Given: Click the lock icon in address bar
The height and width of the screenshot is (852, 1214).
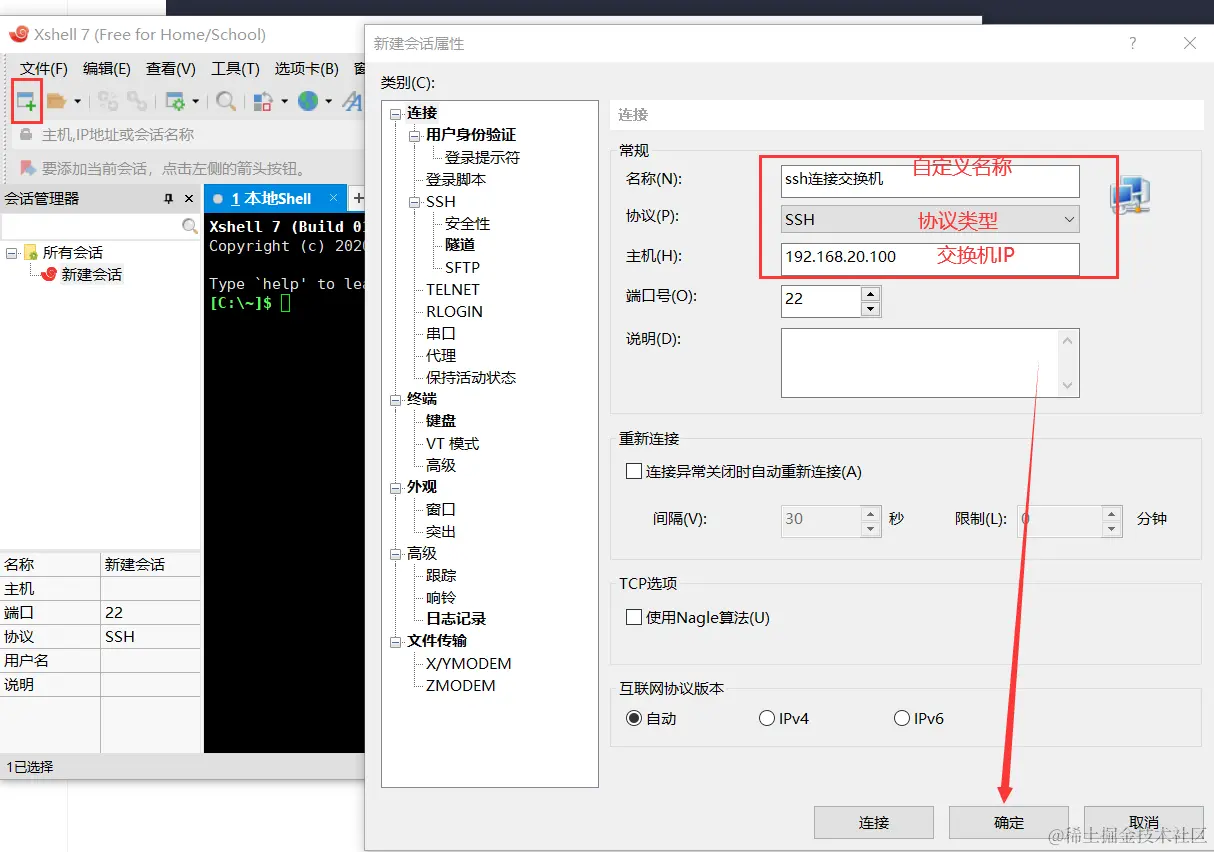Looking at the screenshot, I should pos(26,134).
